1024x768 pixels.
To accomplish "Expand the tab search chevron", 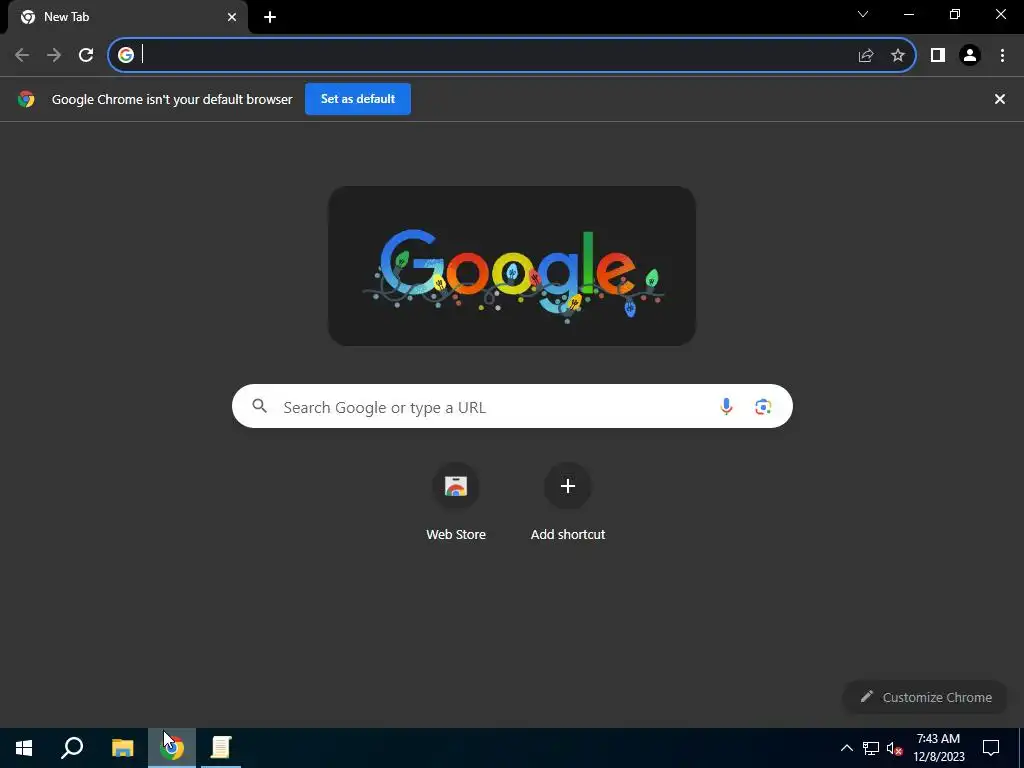I will pos(863,14).
